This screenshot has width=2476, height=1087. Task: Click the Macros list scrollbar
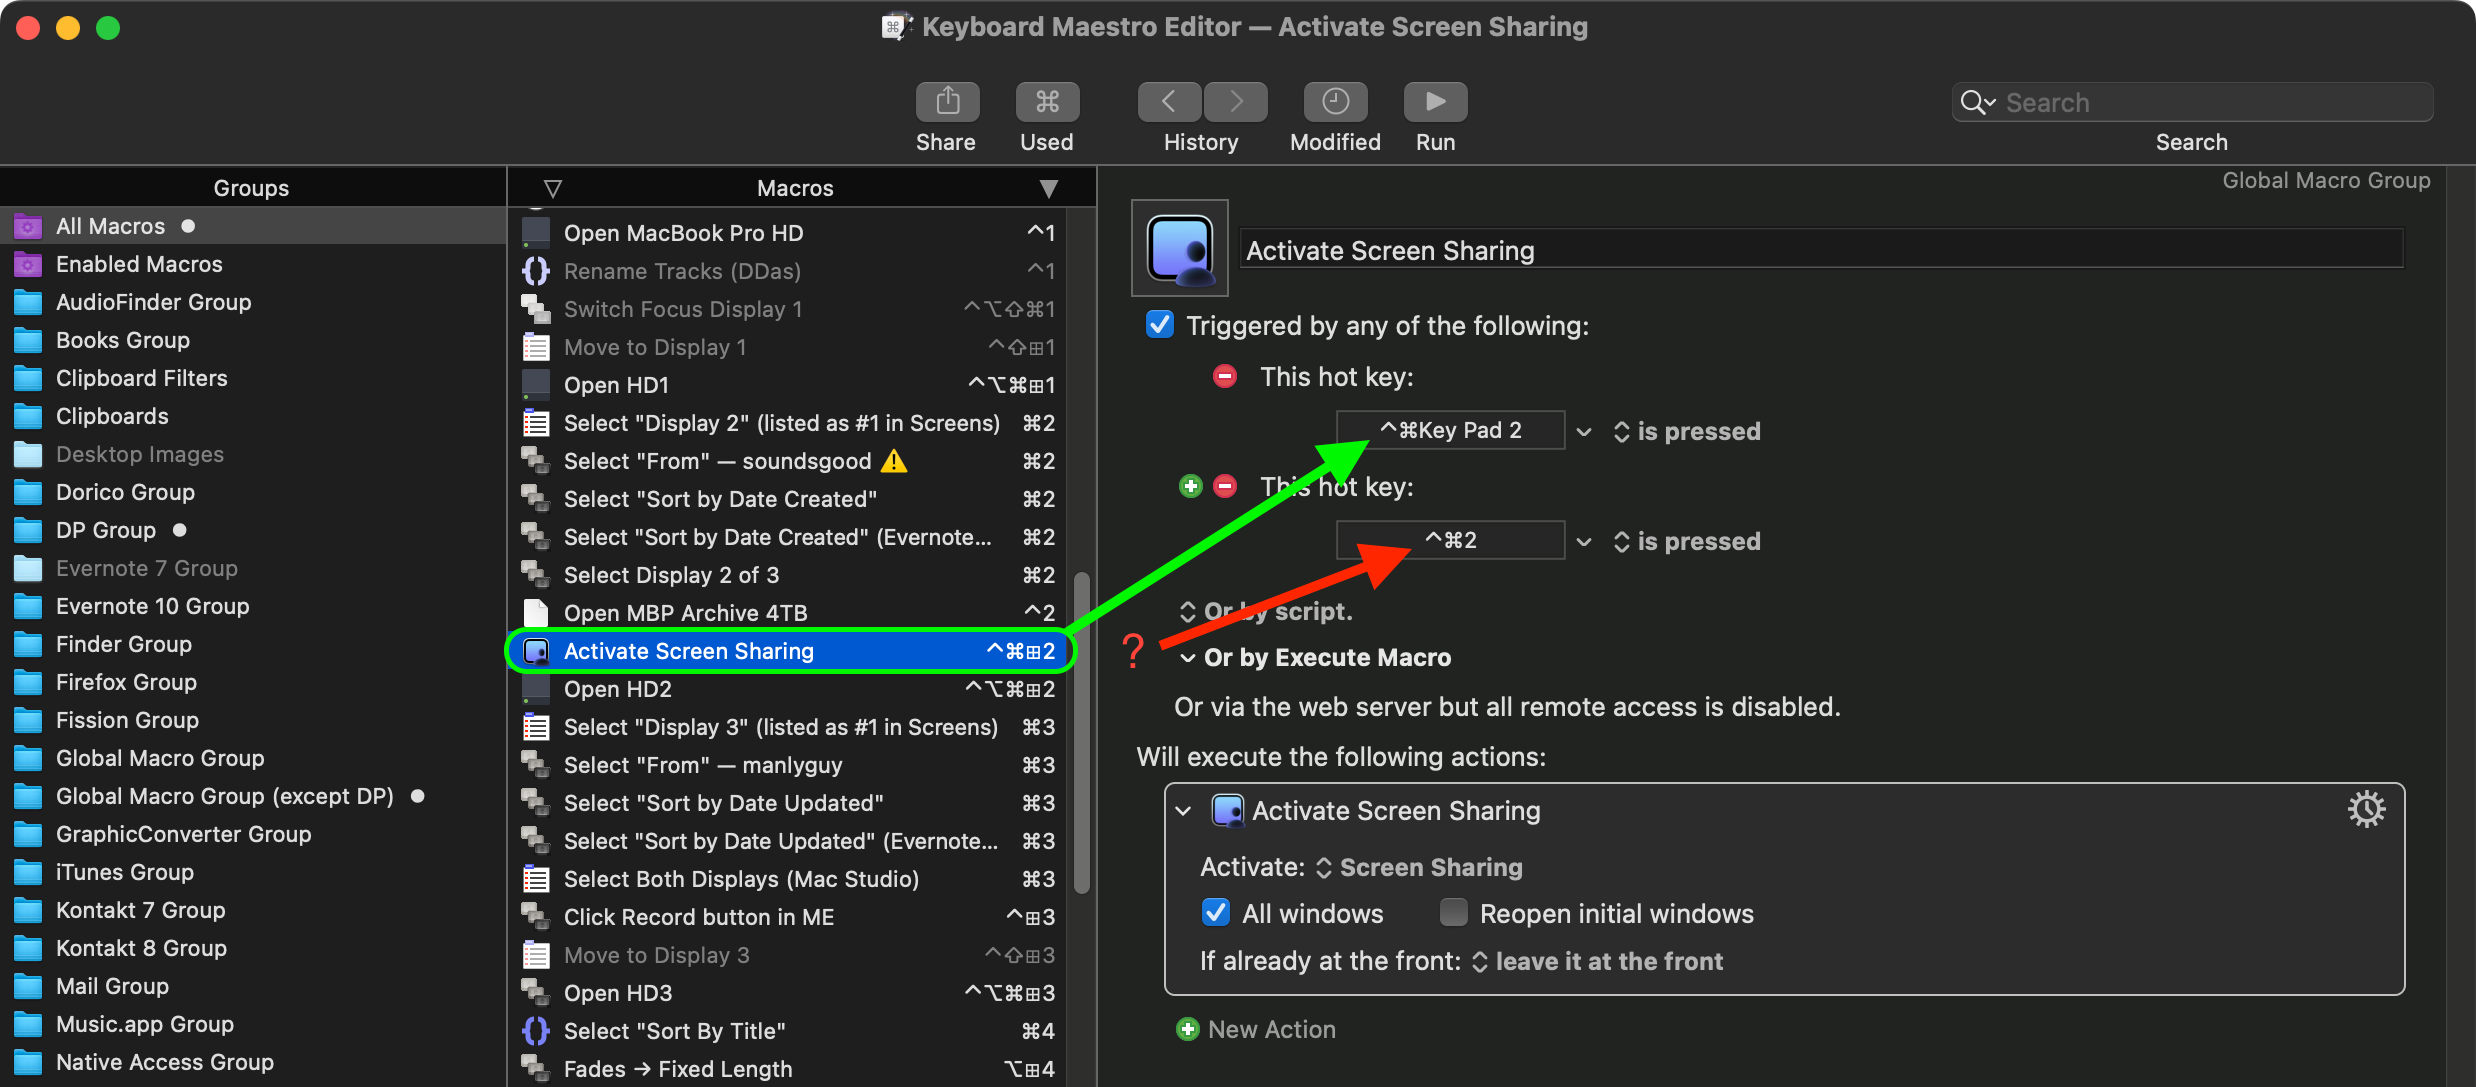pyautogui.click(x=1081, y=731)
